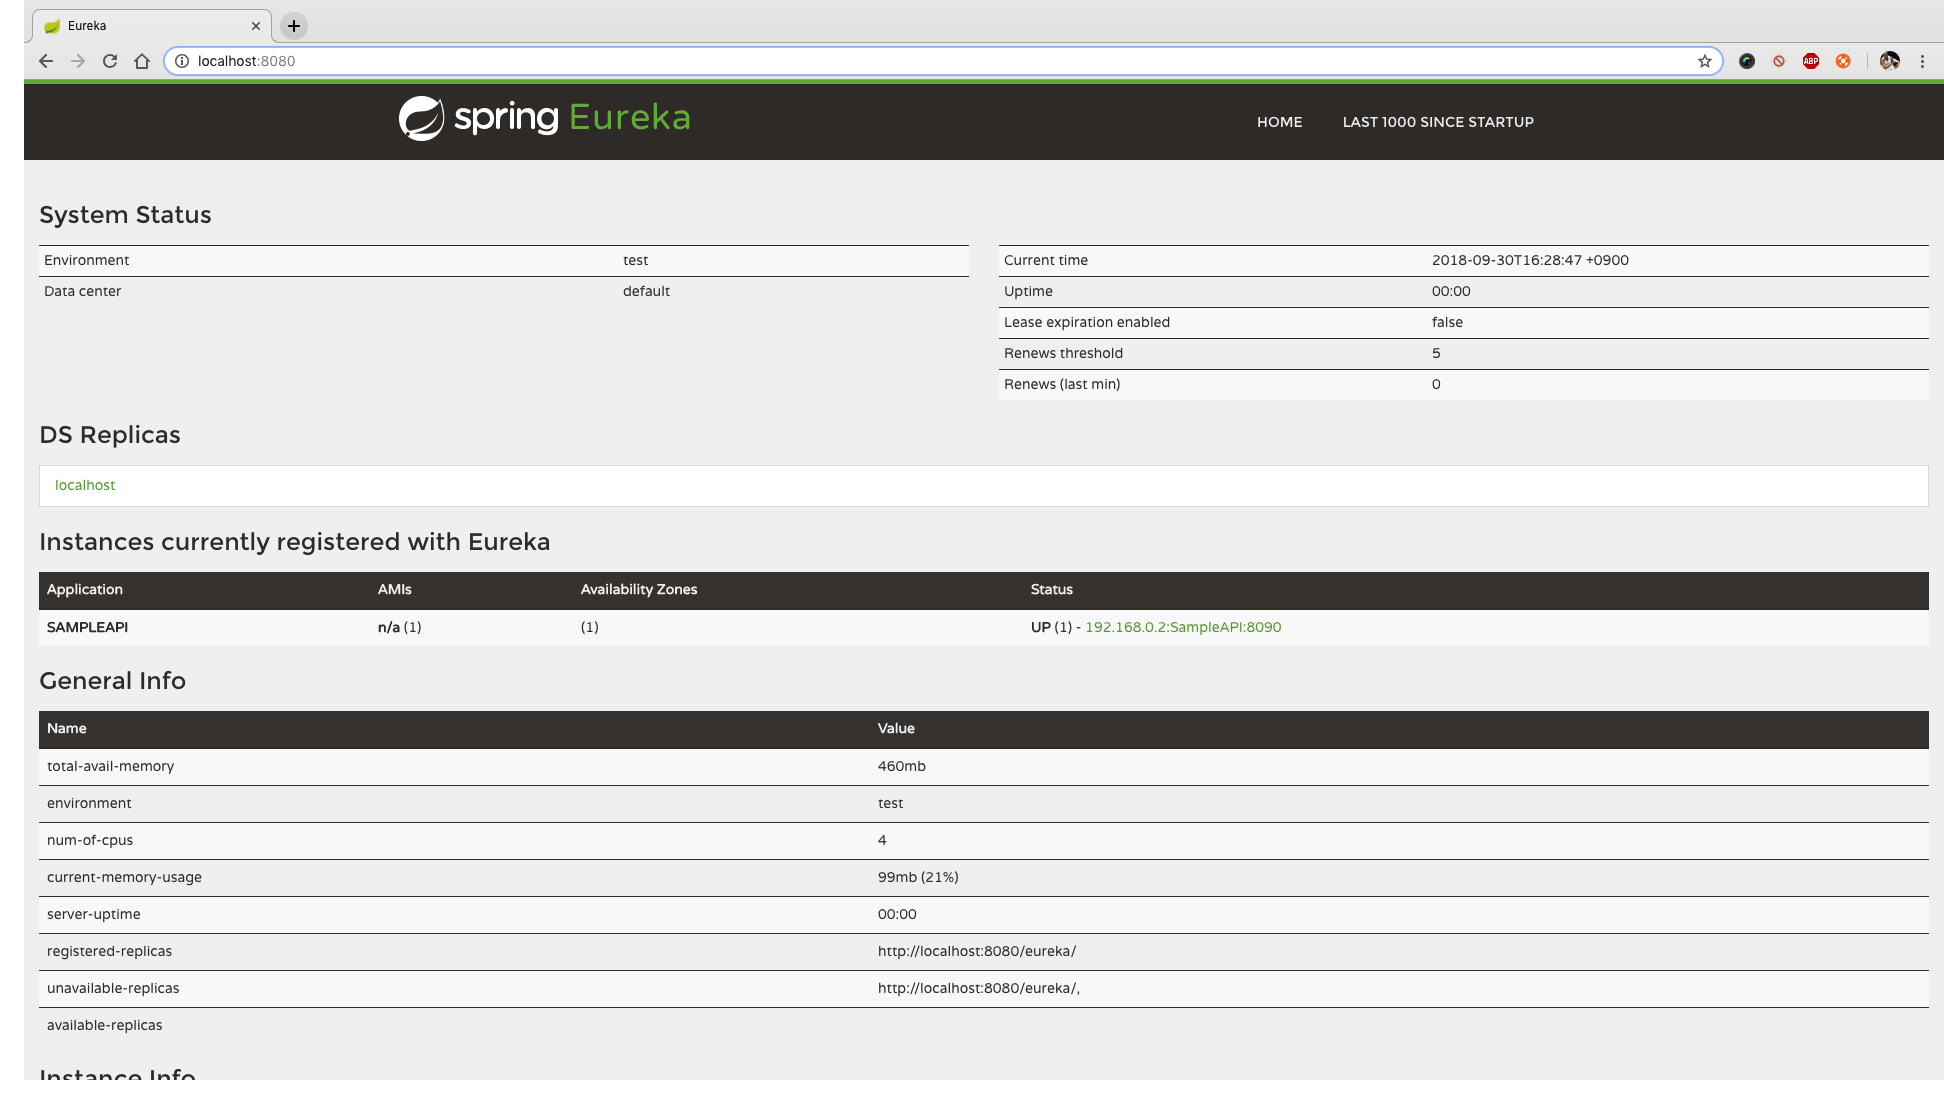Bookmark this page with the star icon
Image resolution: width=1944 pixels, height=1108 pixels.
pos(1705,61)
